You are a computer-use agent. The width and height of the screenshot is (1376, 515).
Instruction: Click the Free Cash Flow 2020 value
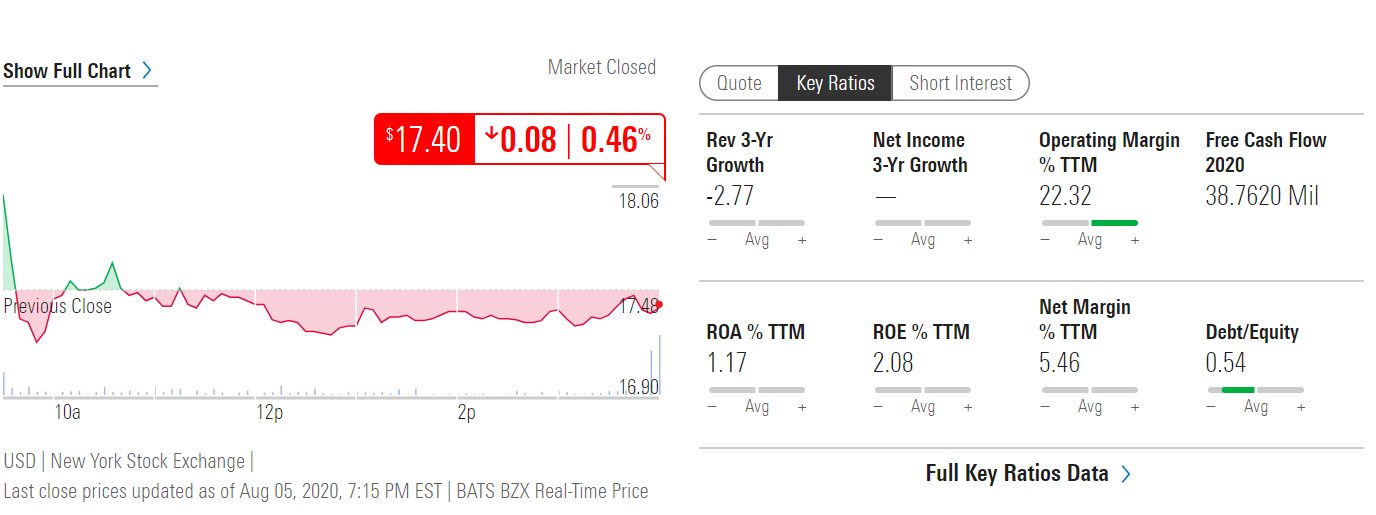1262,196
